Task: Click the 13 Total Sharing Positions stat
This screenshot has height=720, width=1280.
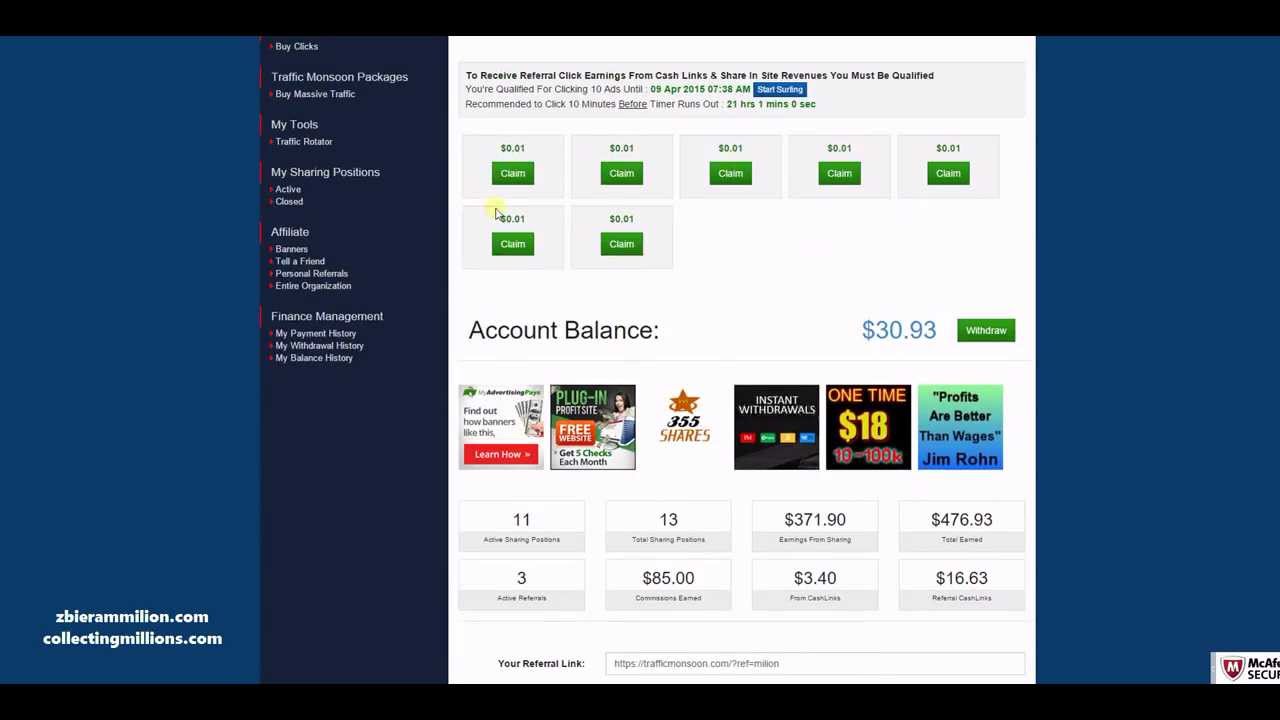Action: click(x=668, y=527)
